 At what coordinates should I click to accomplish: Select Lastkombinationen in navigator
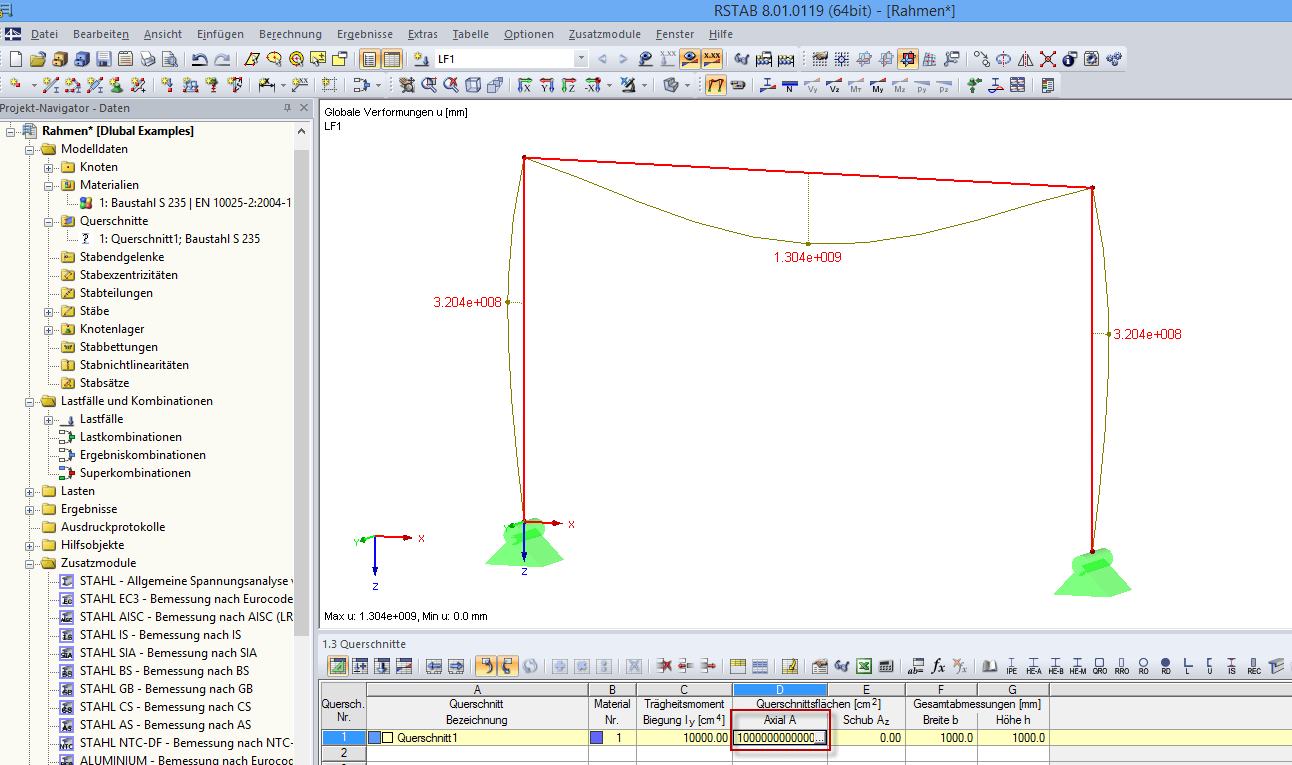(x=131, y=437)
